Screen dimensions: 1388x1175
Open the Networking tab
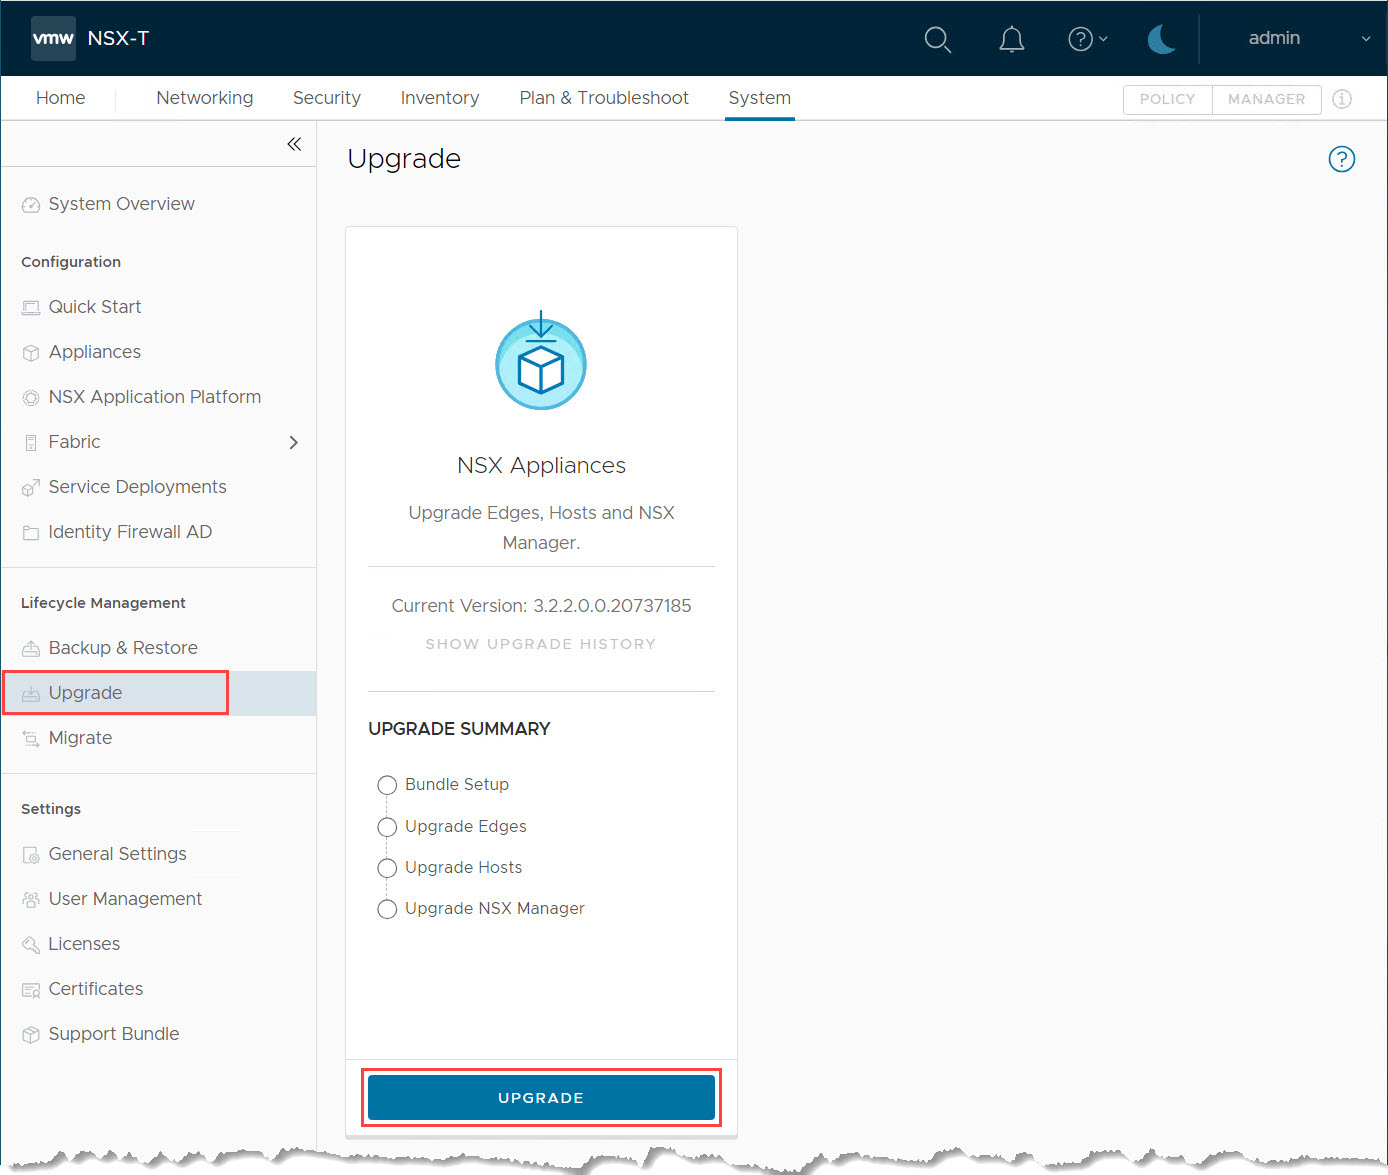(x=205, y=98)
